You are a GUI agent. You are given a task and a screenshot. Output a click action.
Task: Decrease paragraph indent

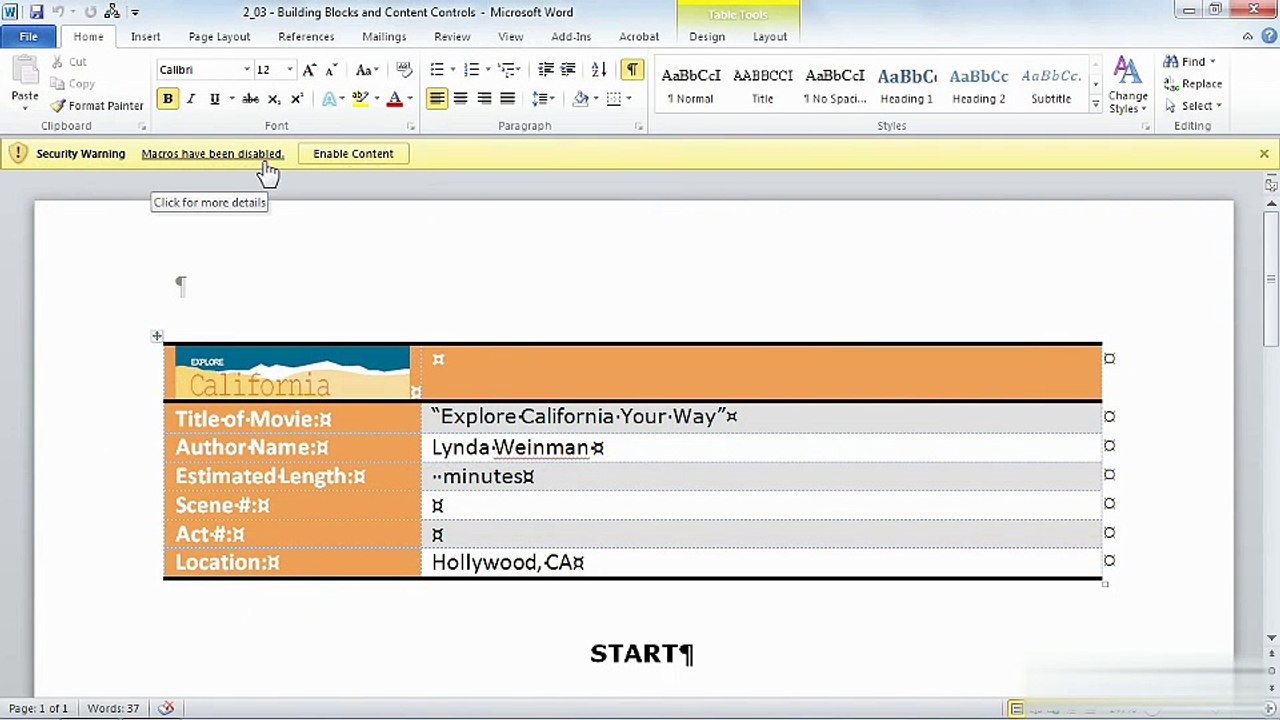point(546,70)
